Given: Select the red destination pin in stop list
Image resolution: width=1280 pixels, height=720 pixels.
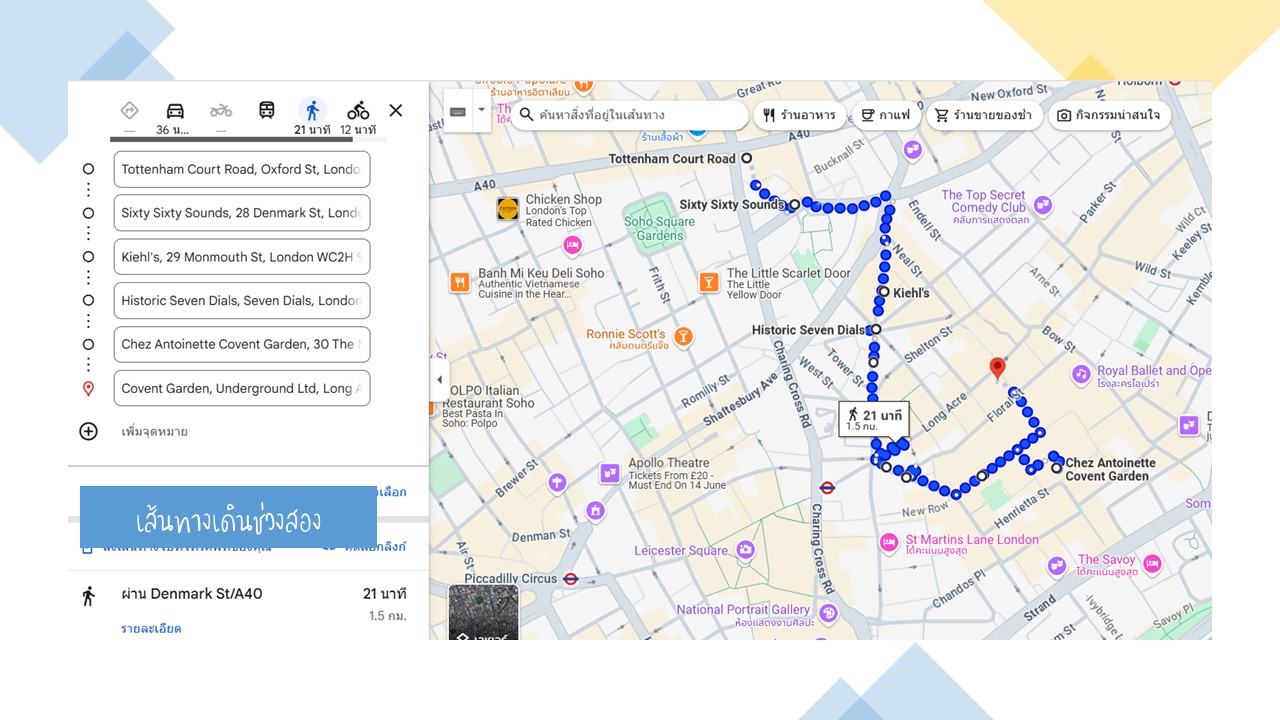Looking at the screenshot, I should pyautogui.click(x=89, y=389).
